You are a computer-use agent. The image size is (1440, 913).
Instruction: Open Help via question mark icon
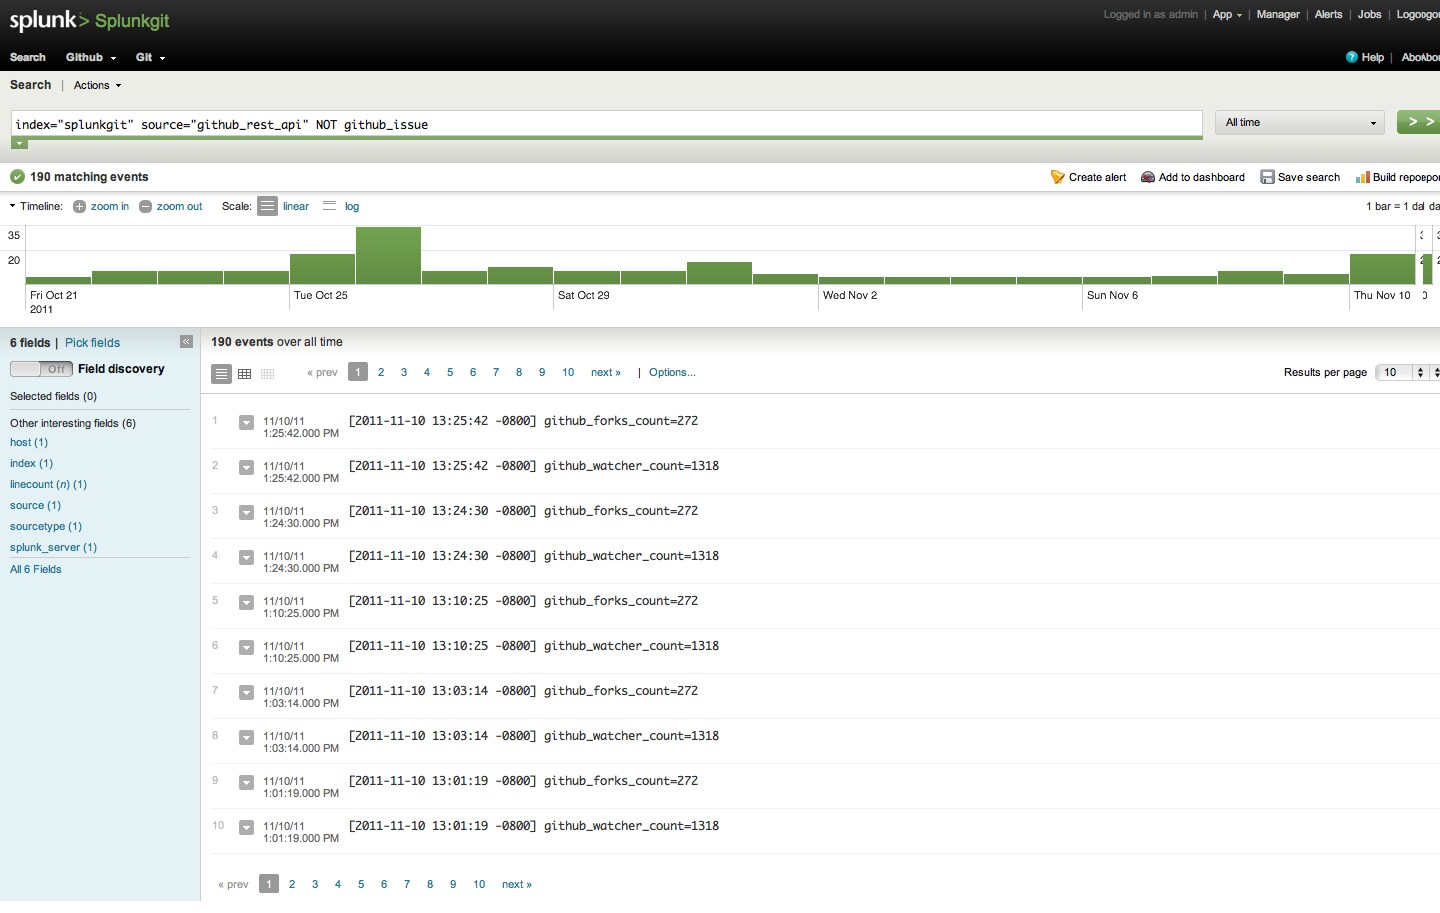coord(1352,57)
